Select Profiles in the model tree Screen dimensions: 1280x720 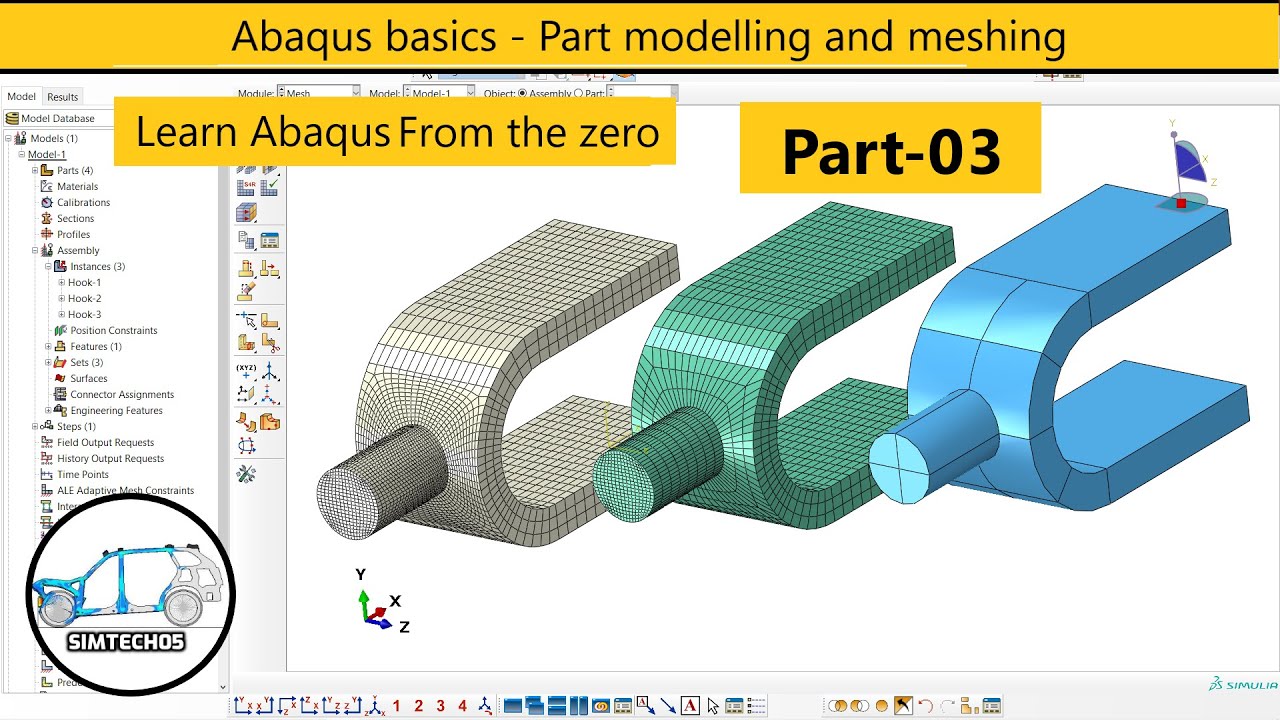pos(73,234)
